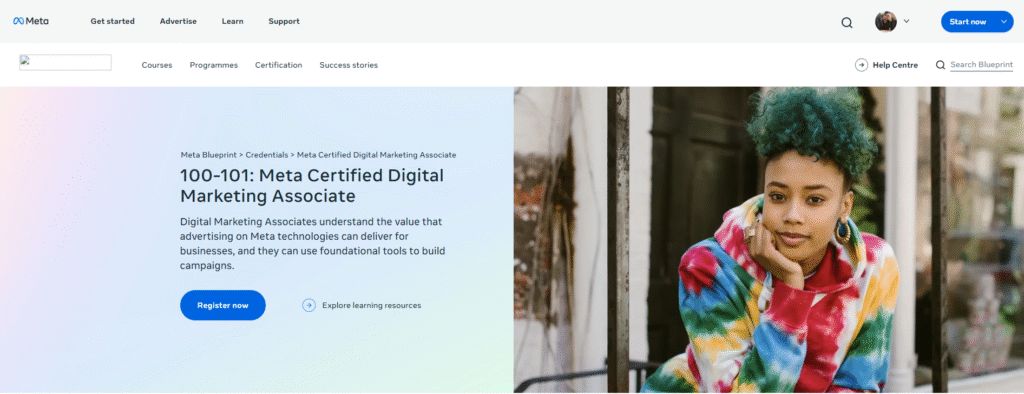This screenshot has height=394, width=1024.
Task: Expand the profile account chevron
Action: pyautogui.click(x=906, y=21)
